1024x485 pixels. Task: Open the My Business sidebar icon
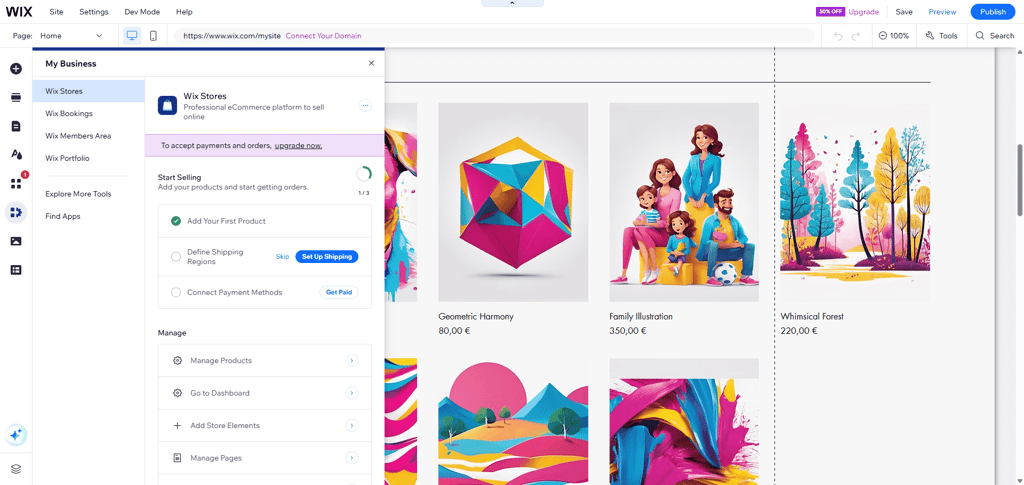[x=16, y=212]
